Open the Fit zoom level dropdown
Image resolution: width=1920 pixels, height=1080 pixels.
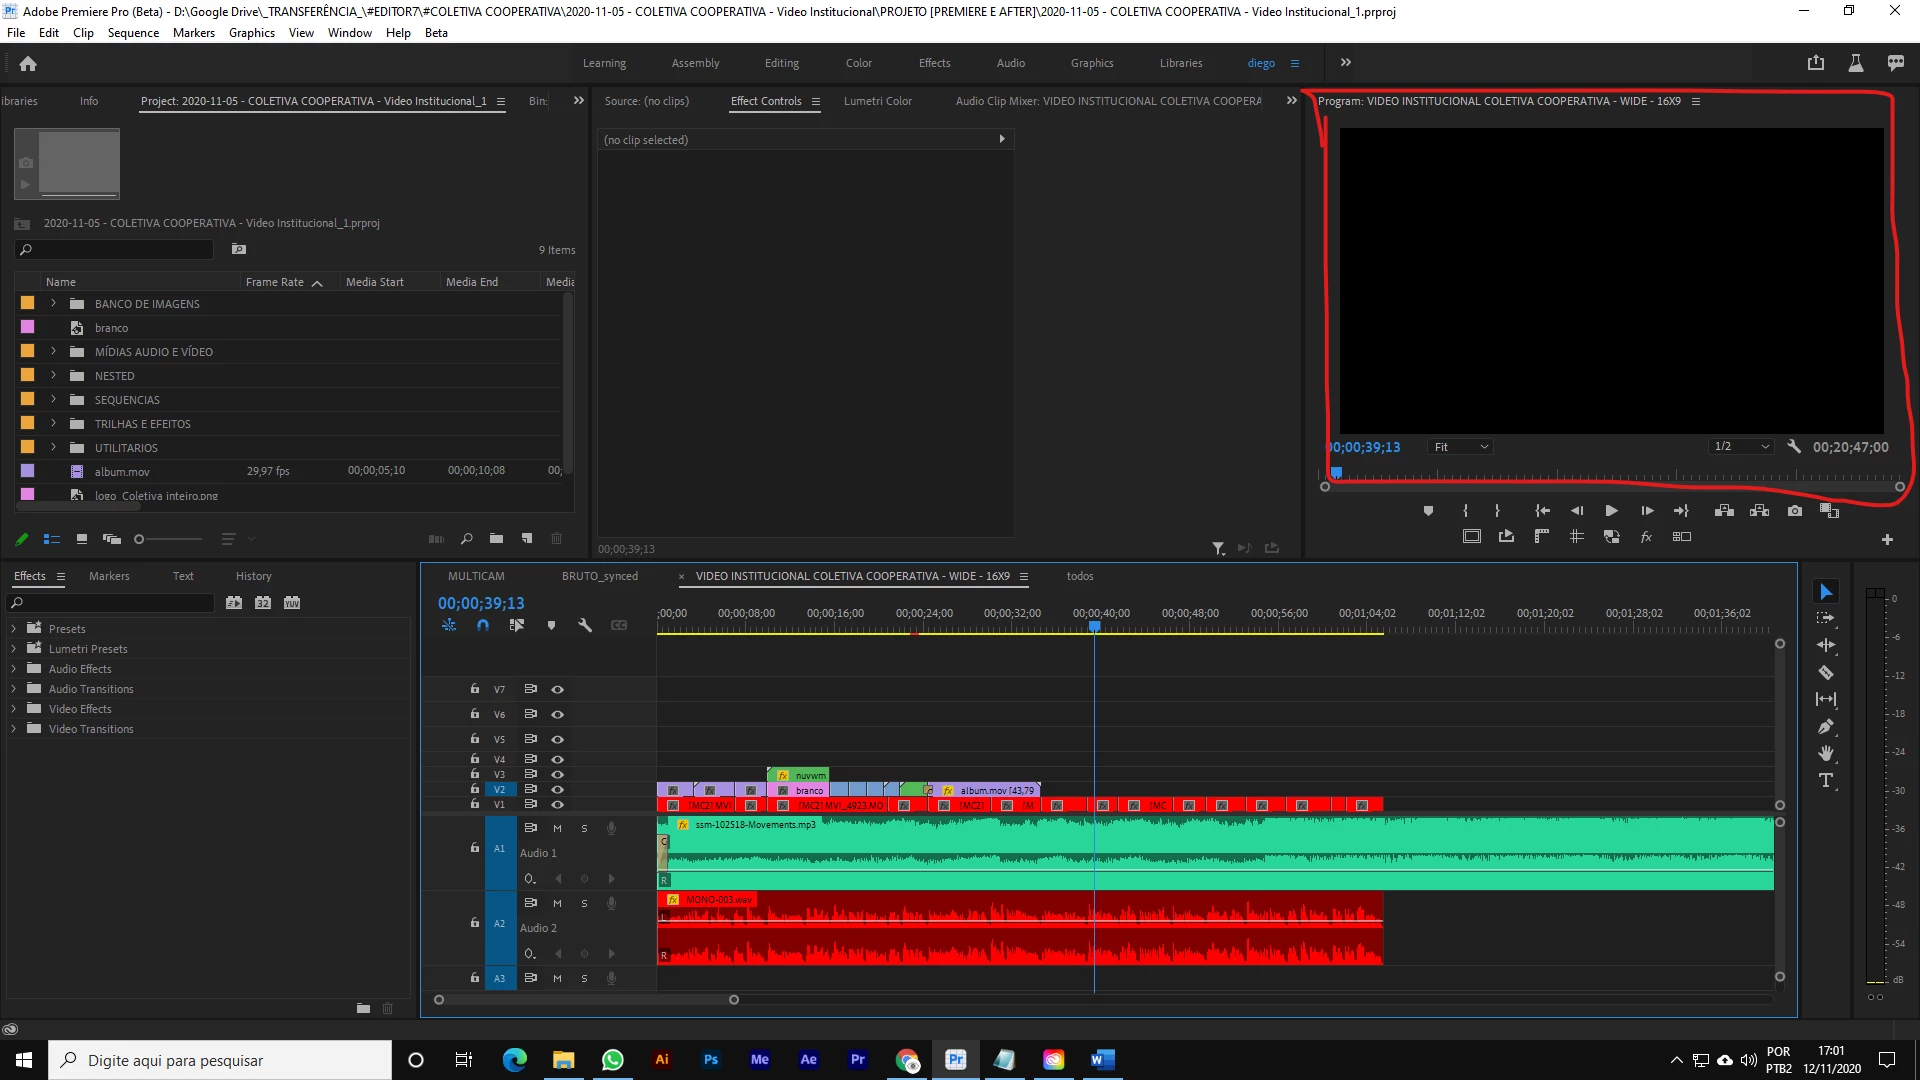coord(1461,447)
